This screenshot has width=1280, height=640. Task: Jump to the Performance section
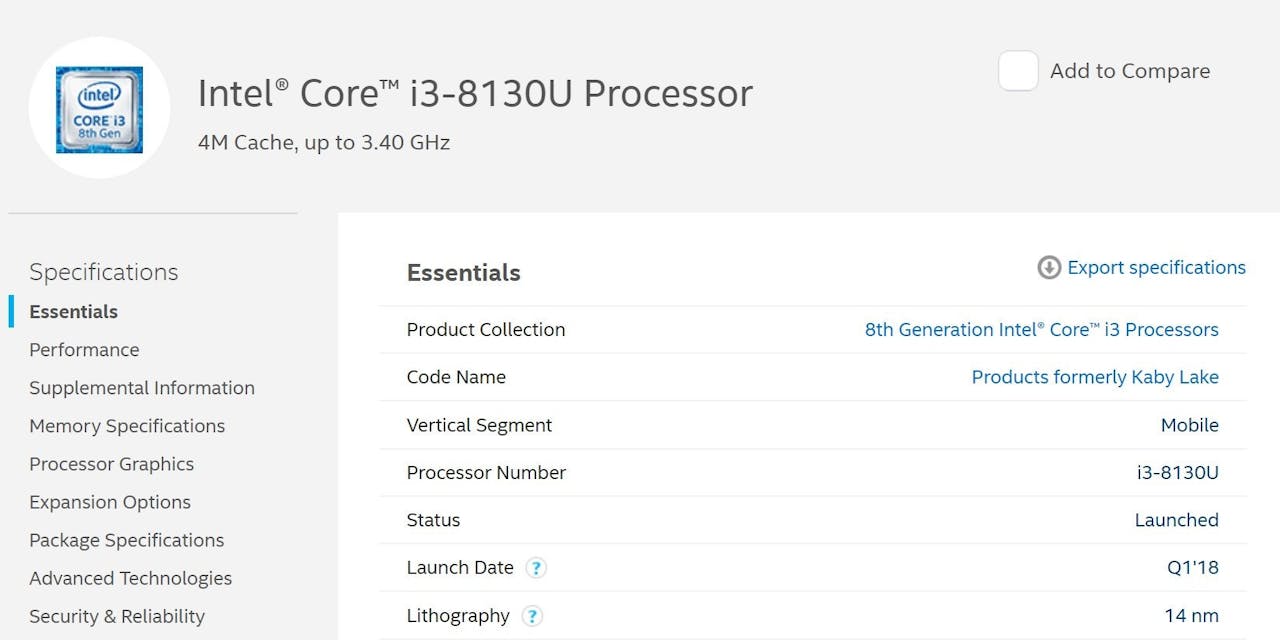tap(84, 350)
